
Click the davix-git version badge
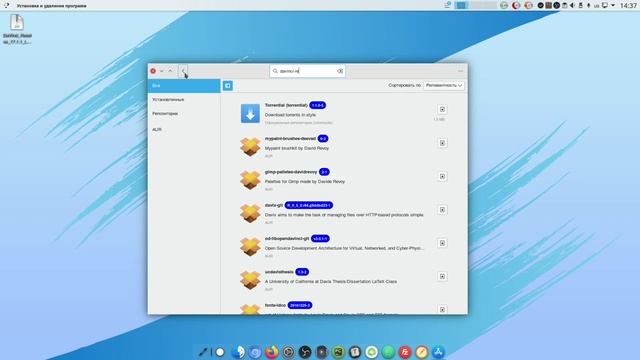coord(309,205)
